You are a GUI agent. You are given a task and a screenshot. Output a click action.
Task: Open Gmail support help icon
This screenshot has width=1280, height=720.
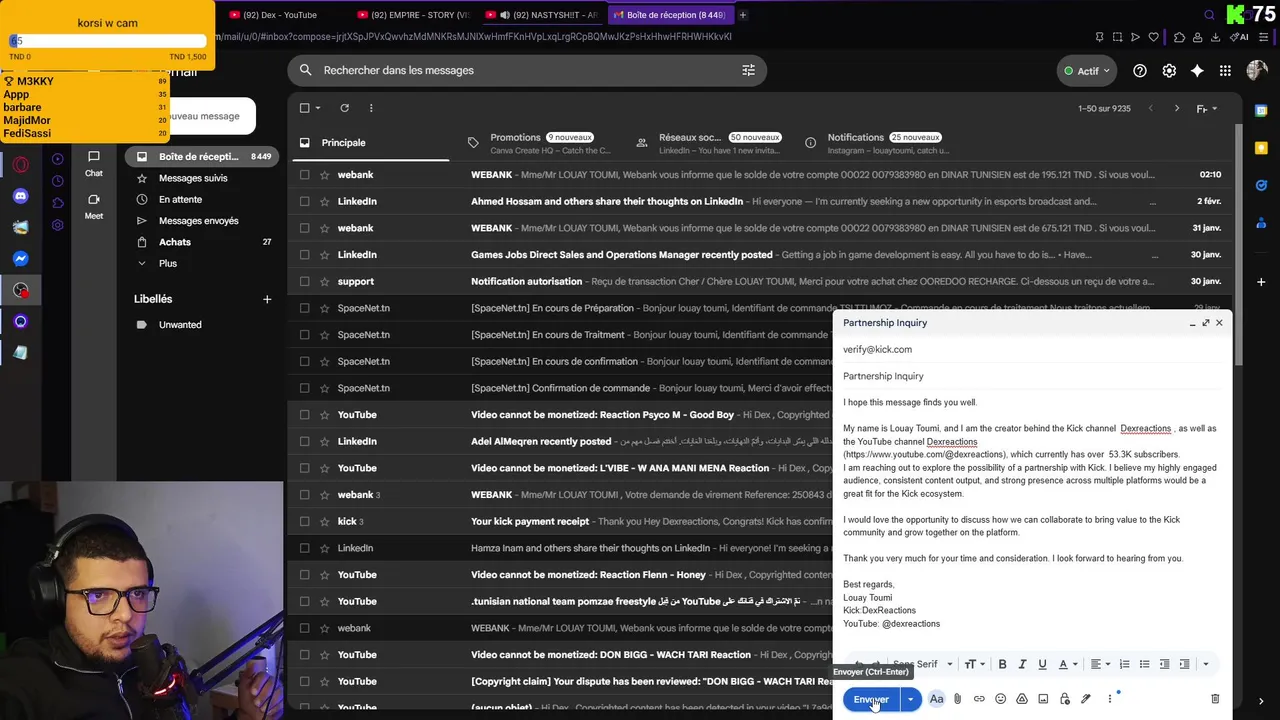click(x=1140, y=71)
